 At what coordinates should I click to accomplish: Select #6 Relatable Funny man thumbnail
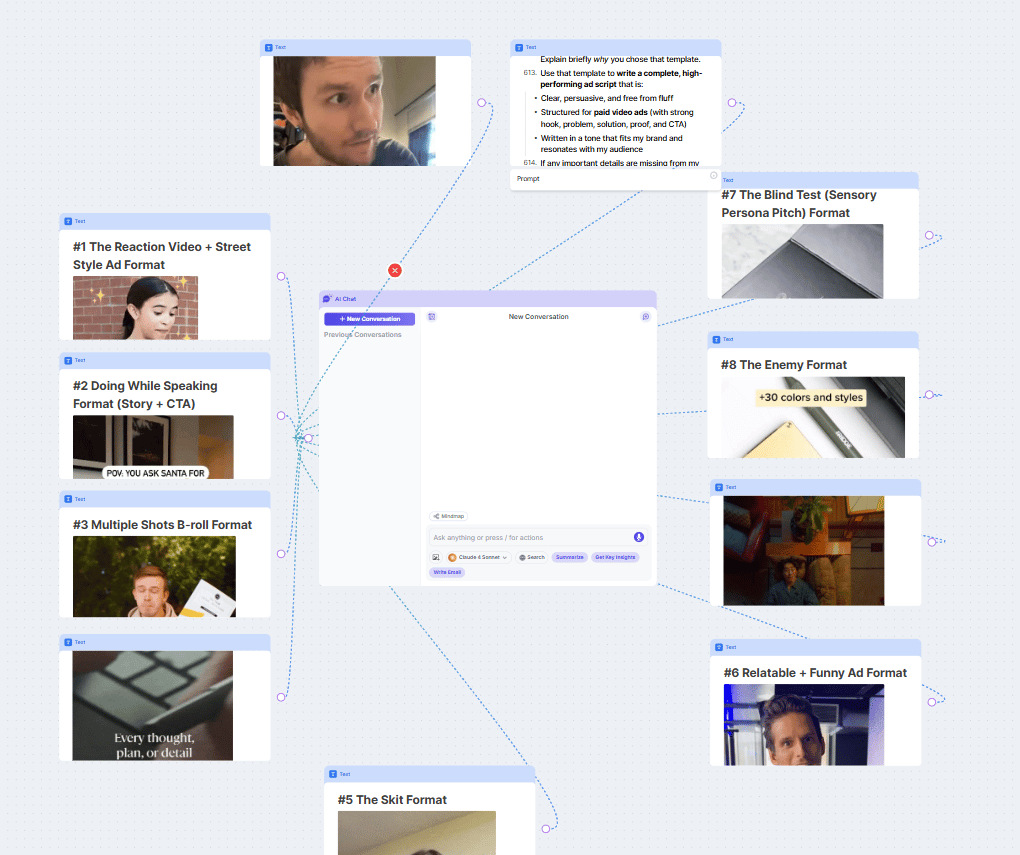click(x=803, y=725)
